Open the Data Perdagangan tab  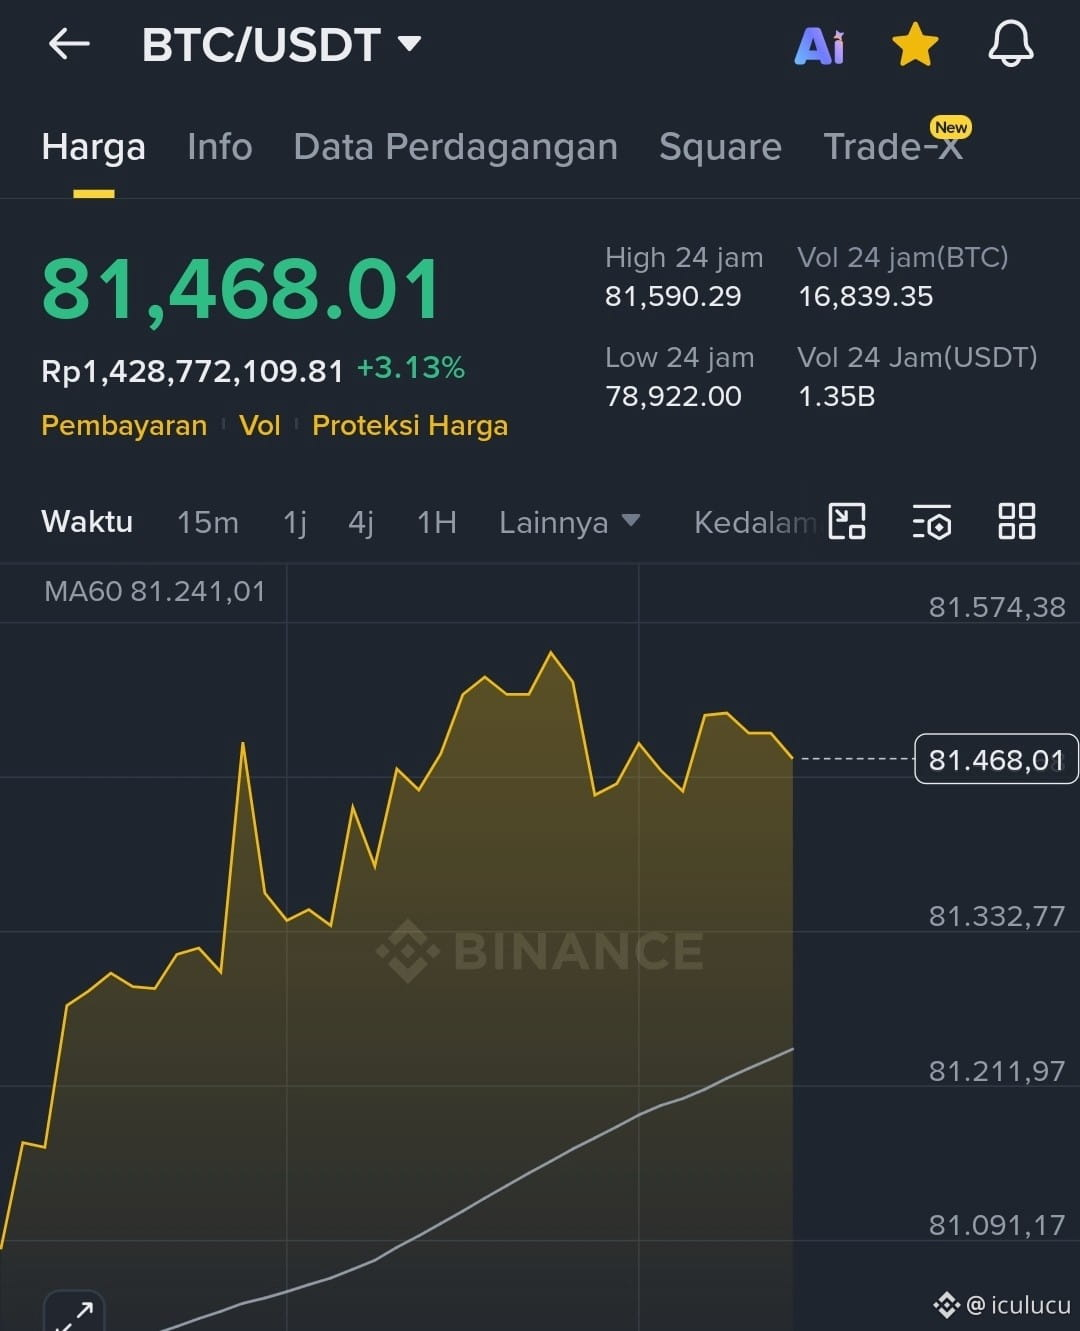point(455,147)
